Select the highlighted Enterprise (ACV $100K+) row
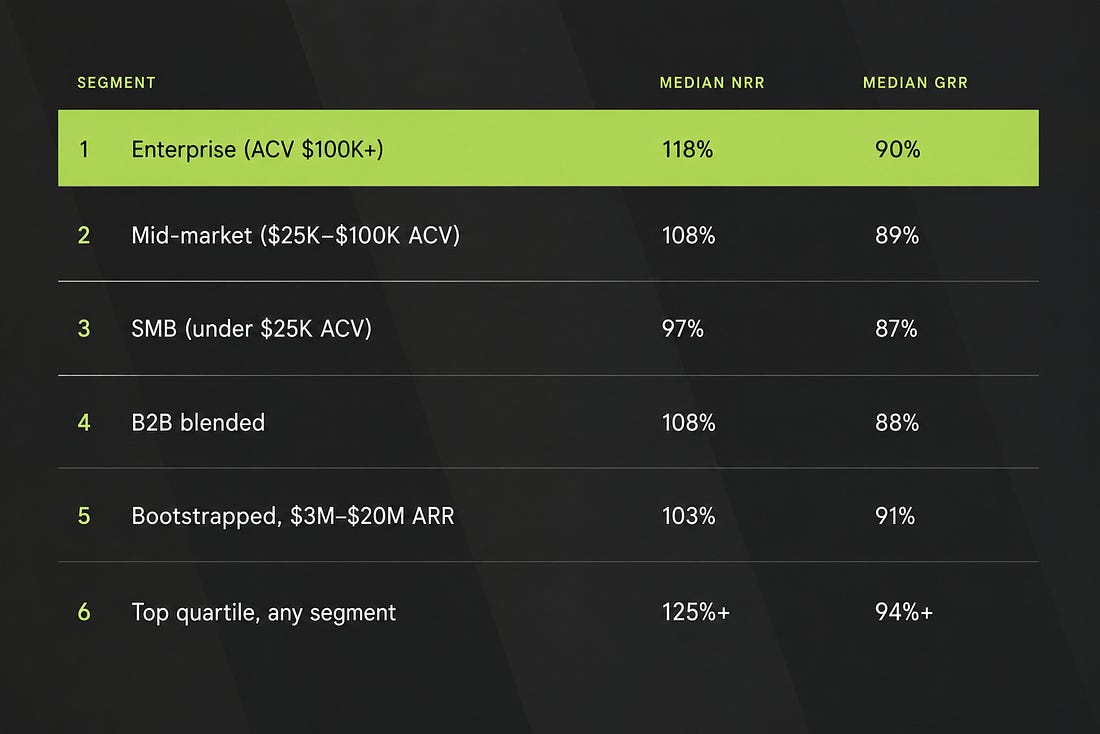The width and height of the screenshot is (1100, 734). pyautogui.click(x=548, y=148)
